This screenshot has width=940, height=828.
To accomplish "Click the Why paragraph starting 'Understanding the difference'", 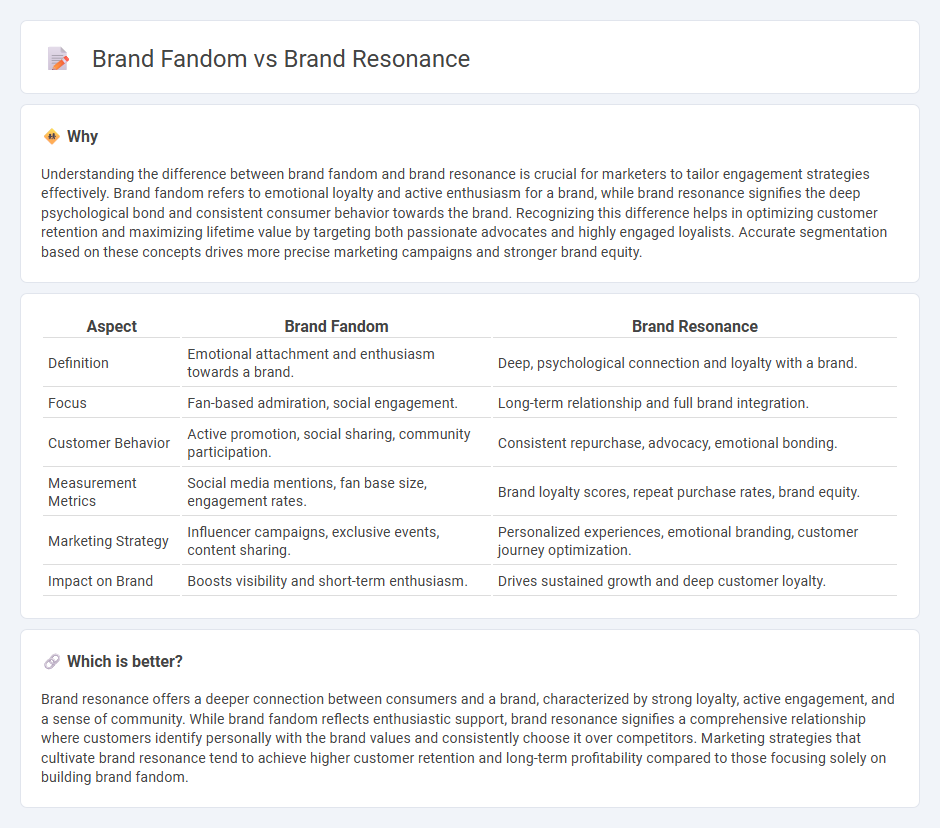I will [464, 213].
